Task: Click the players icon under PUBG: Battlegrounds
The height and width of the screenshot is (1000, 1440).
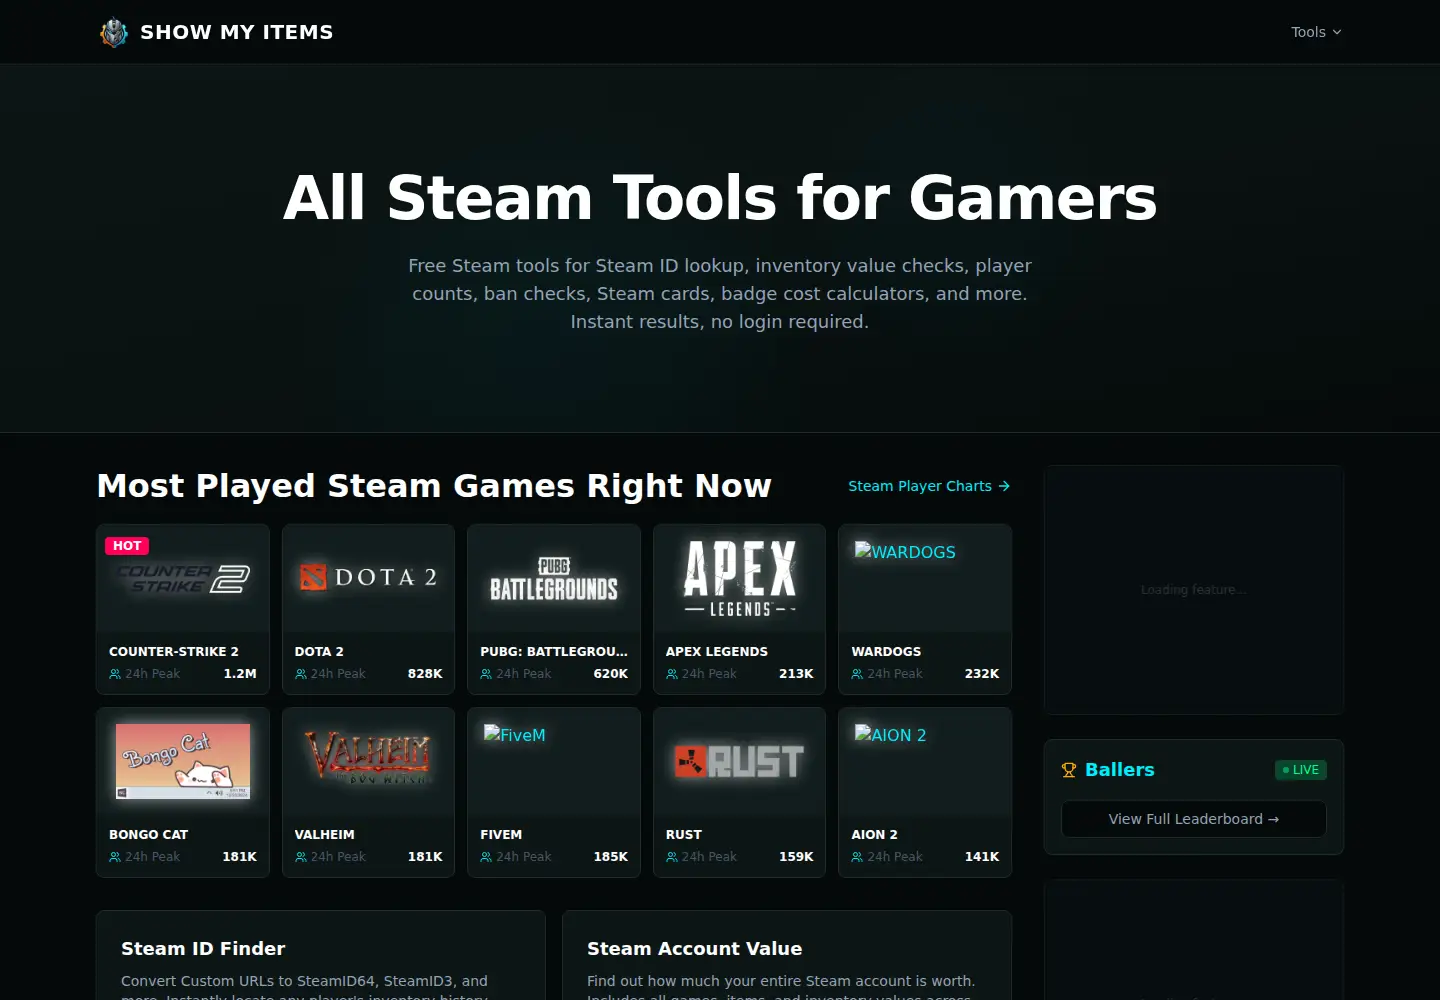Action: coord(486,674)
